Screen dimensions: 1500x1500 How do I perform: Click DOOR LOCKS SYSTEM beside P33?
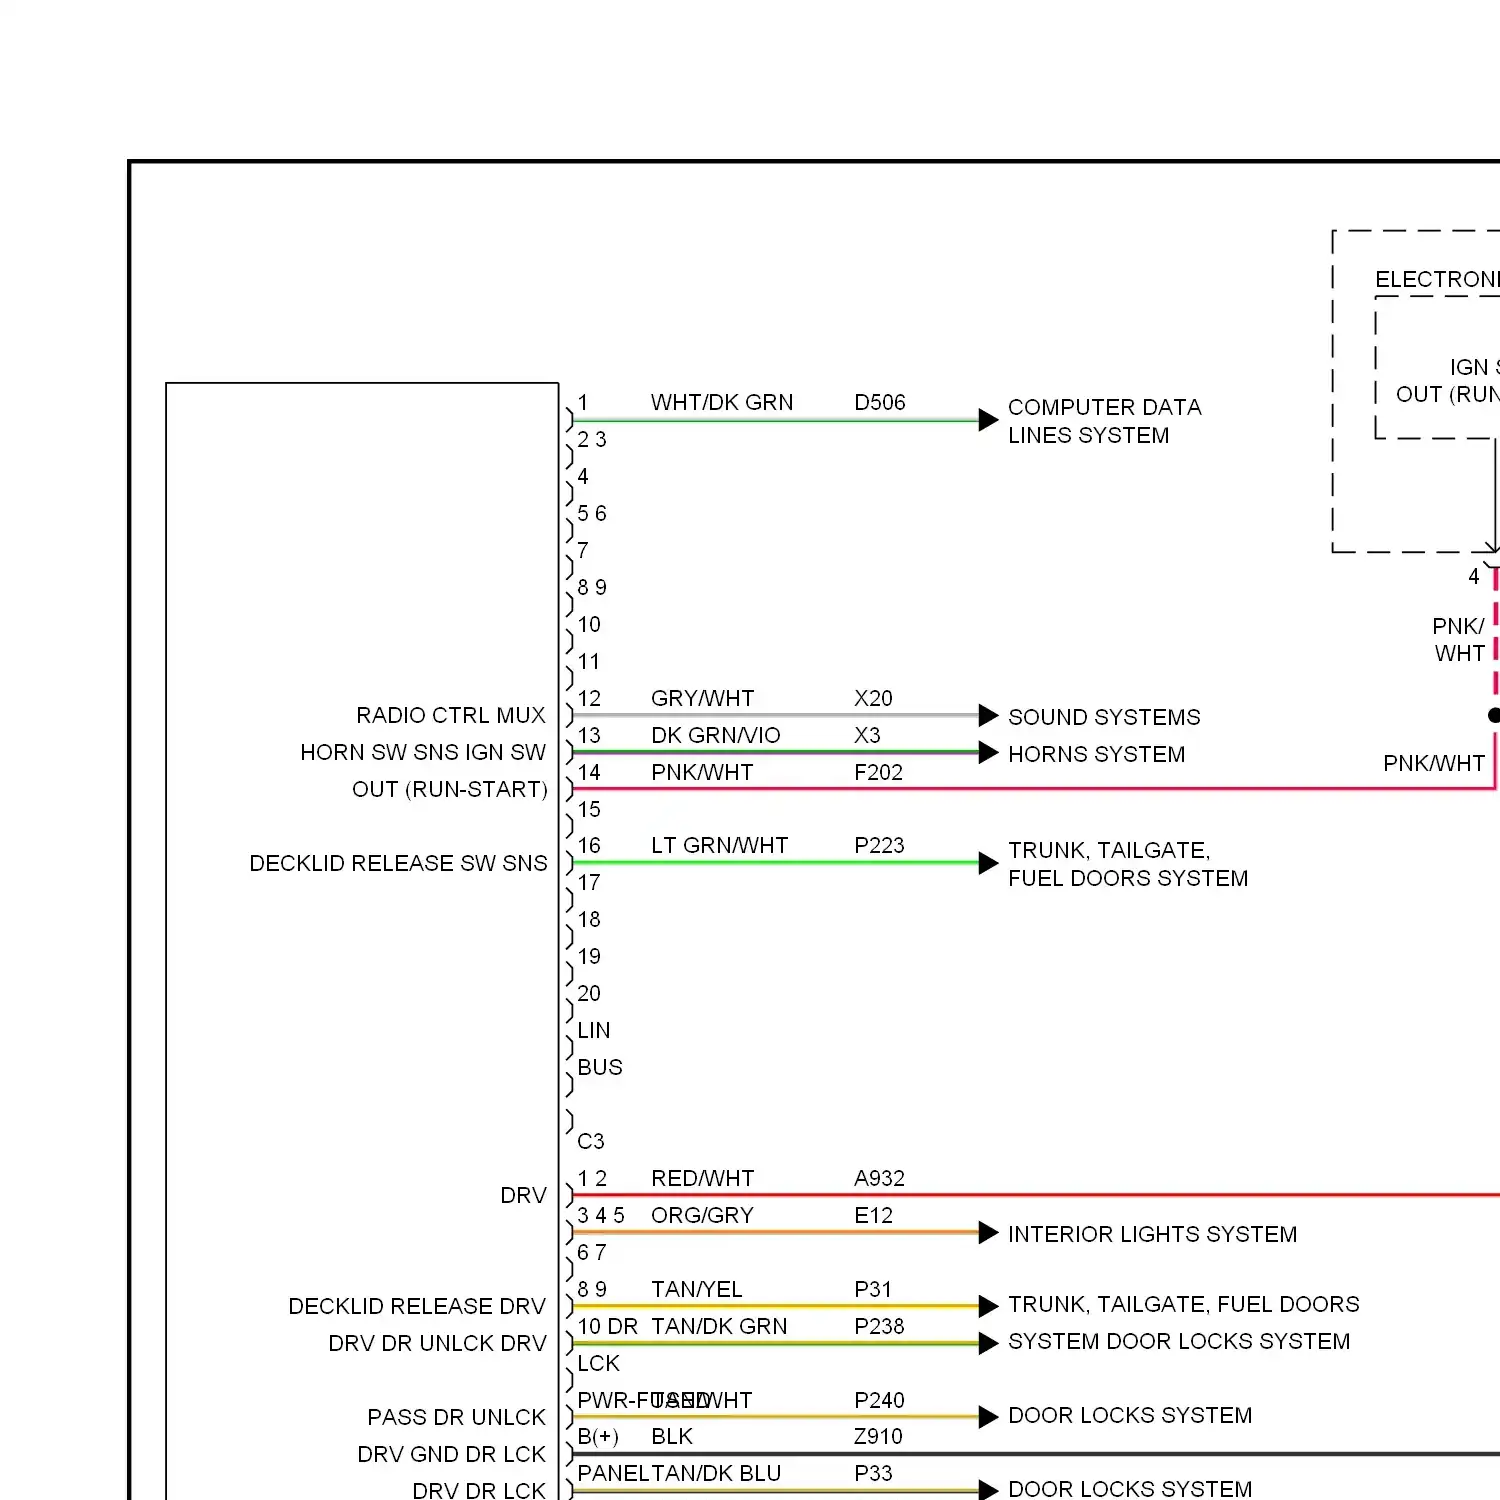1130,1489
